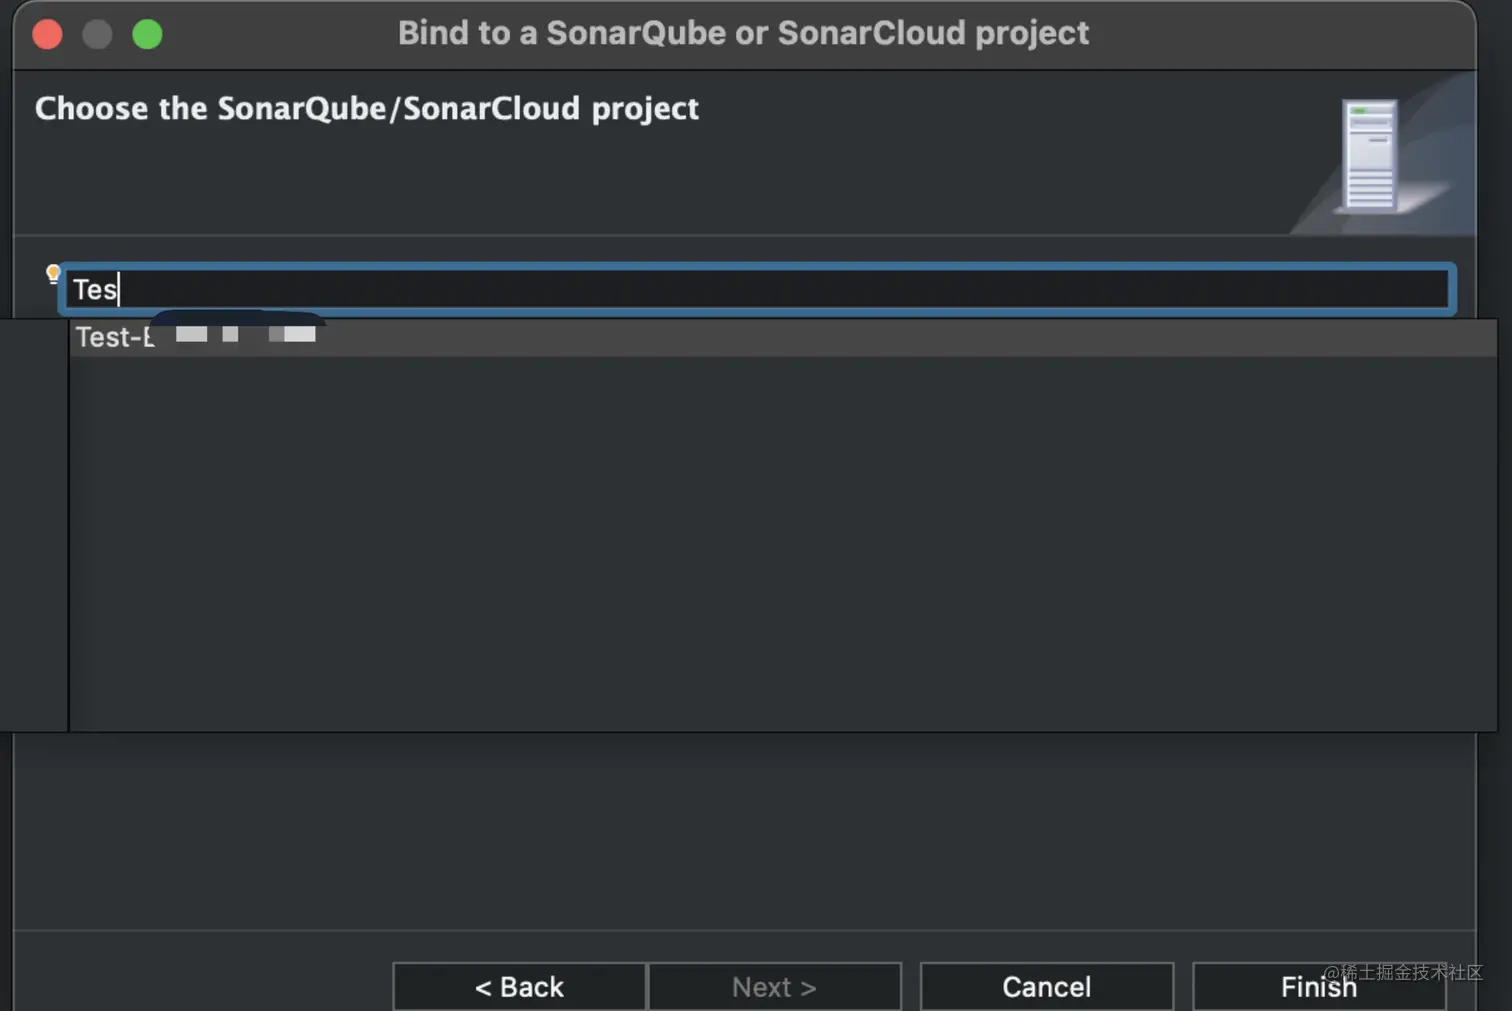This screenshot has height=1011, width=1512.
Task: Click the server wizard banner image
Action: [1370, 157]
